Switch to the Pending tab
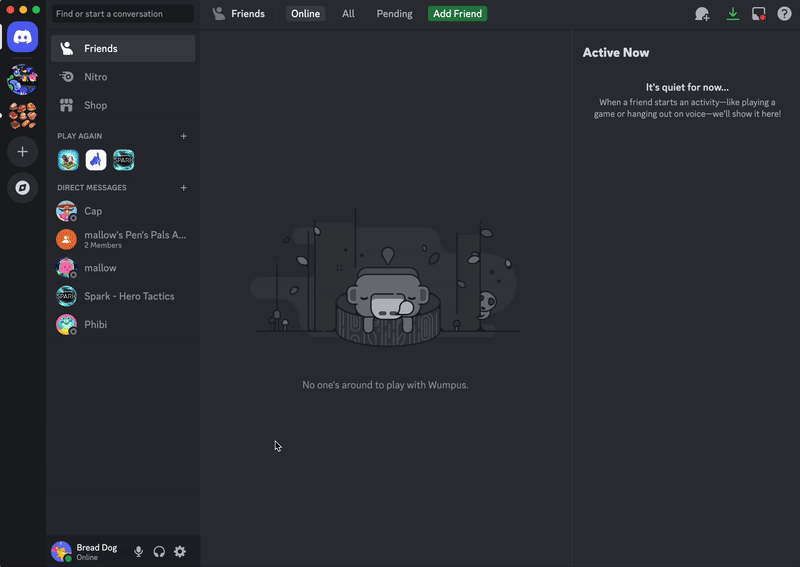This screenshot has width=800, height=567. pos(394,14)
